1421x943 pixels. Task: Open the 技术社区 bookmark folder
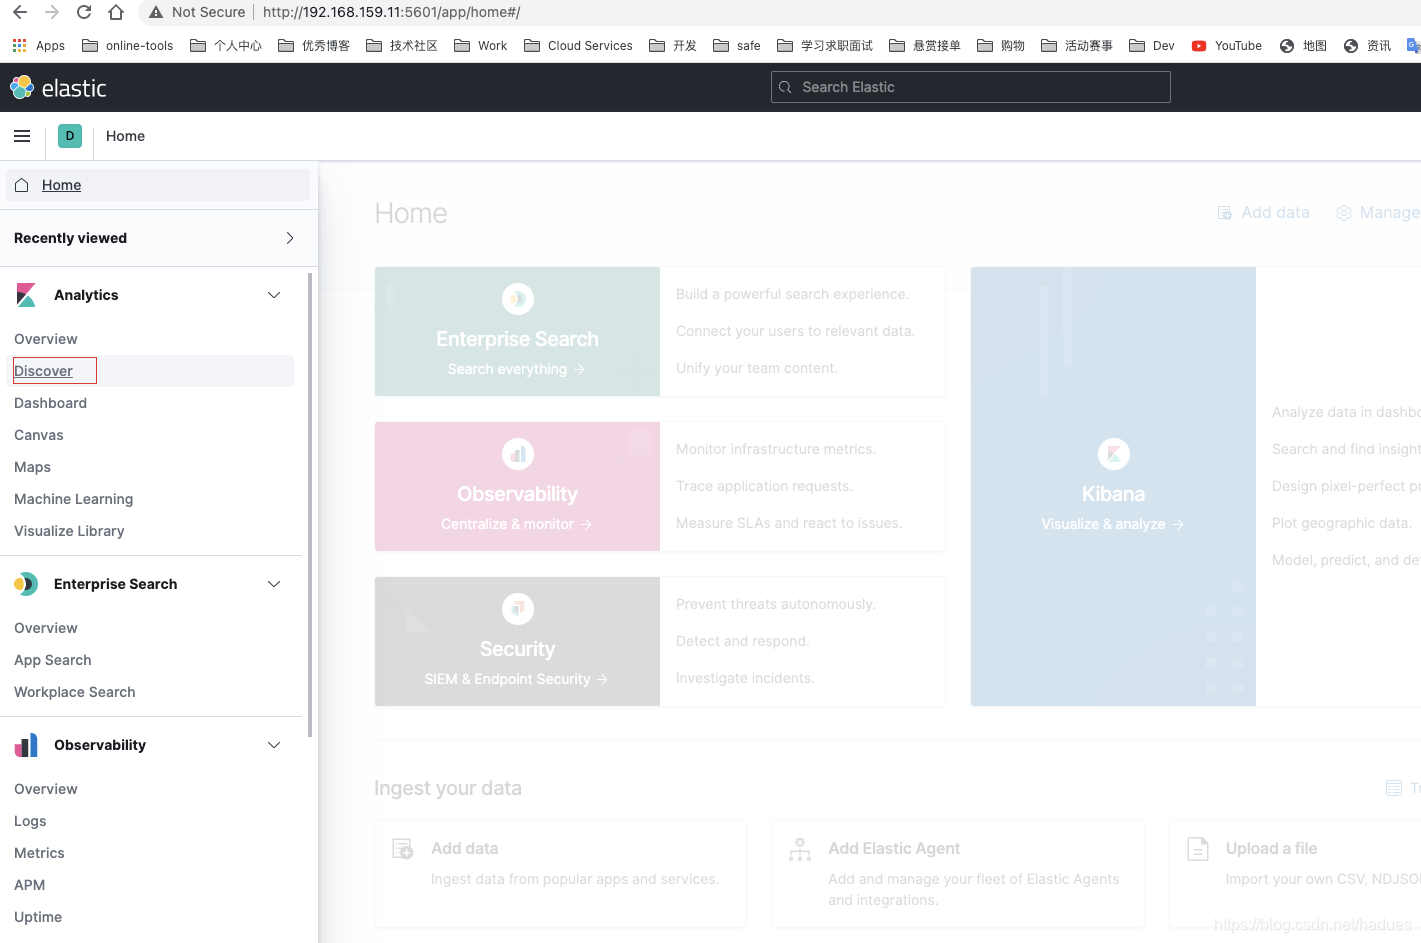pyautogui.click(x=402, y=46)
